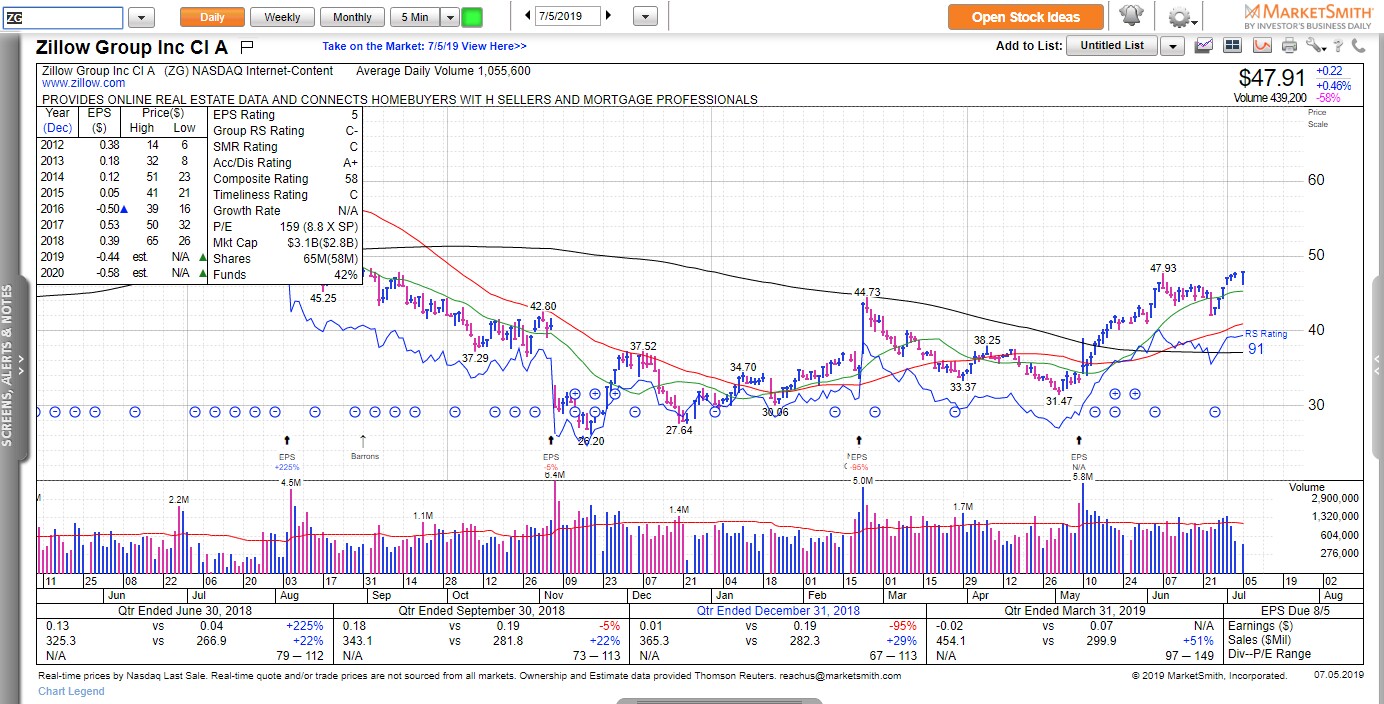This screenshot has height=704, width=1384.
Task: Open the symbol history dropdown next to ZG
Action: (141, 17)
